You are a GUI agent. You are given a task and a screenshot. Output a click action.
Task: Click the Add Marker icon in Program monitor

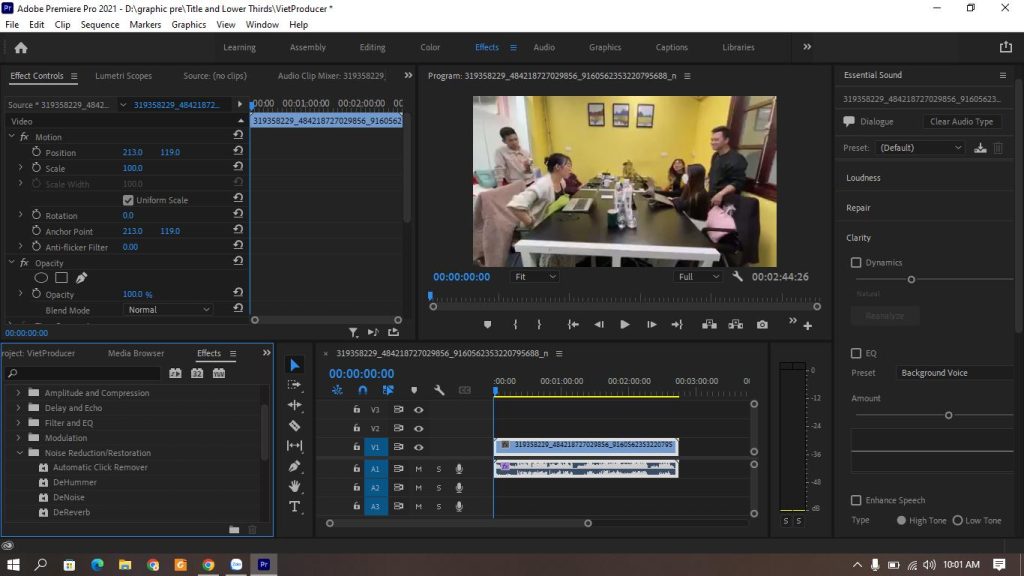pyautogui.click(x=487, y=324)
